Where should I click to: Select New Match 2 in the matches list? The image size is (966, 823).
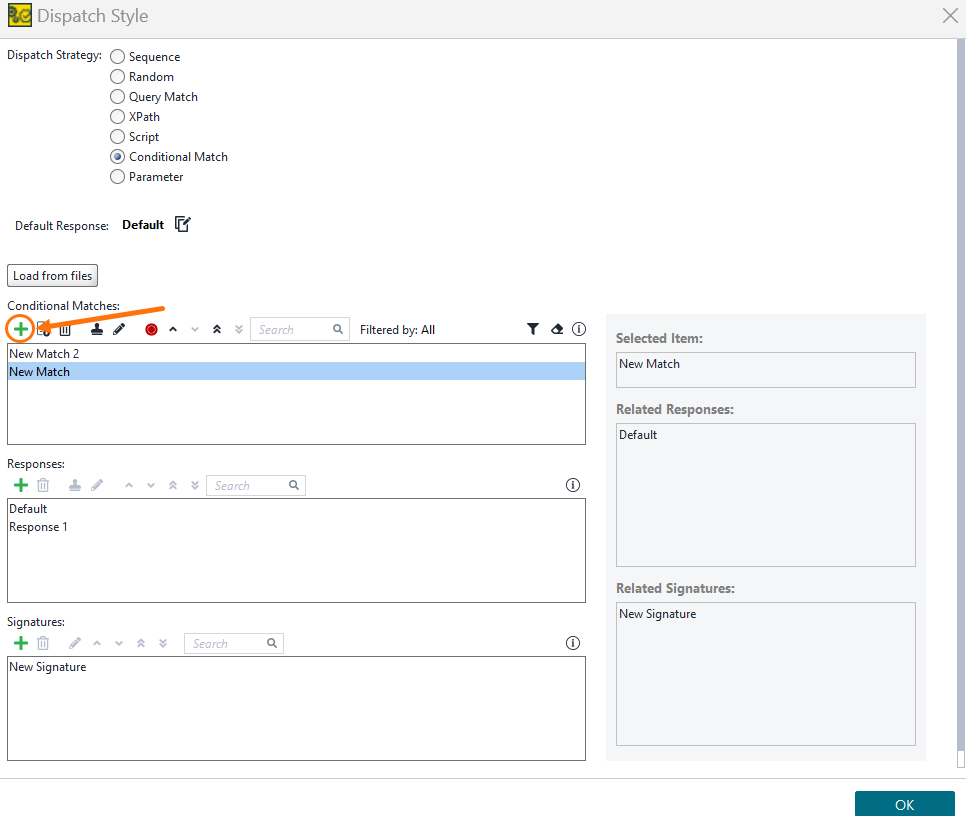[44, 353]
